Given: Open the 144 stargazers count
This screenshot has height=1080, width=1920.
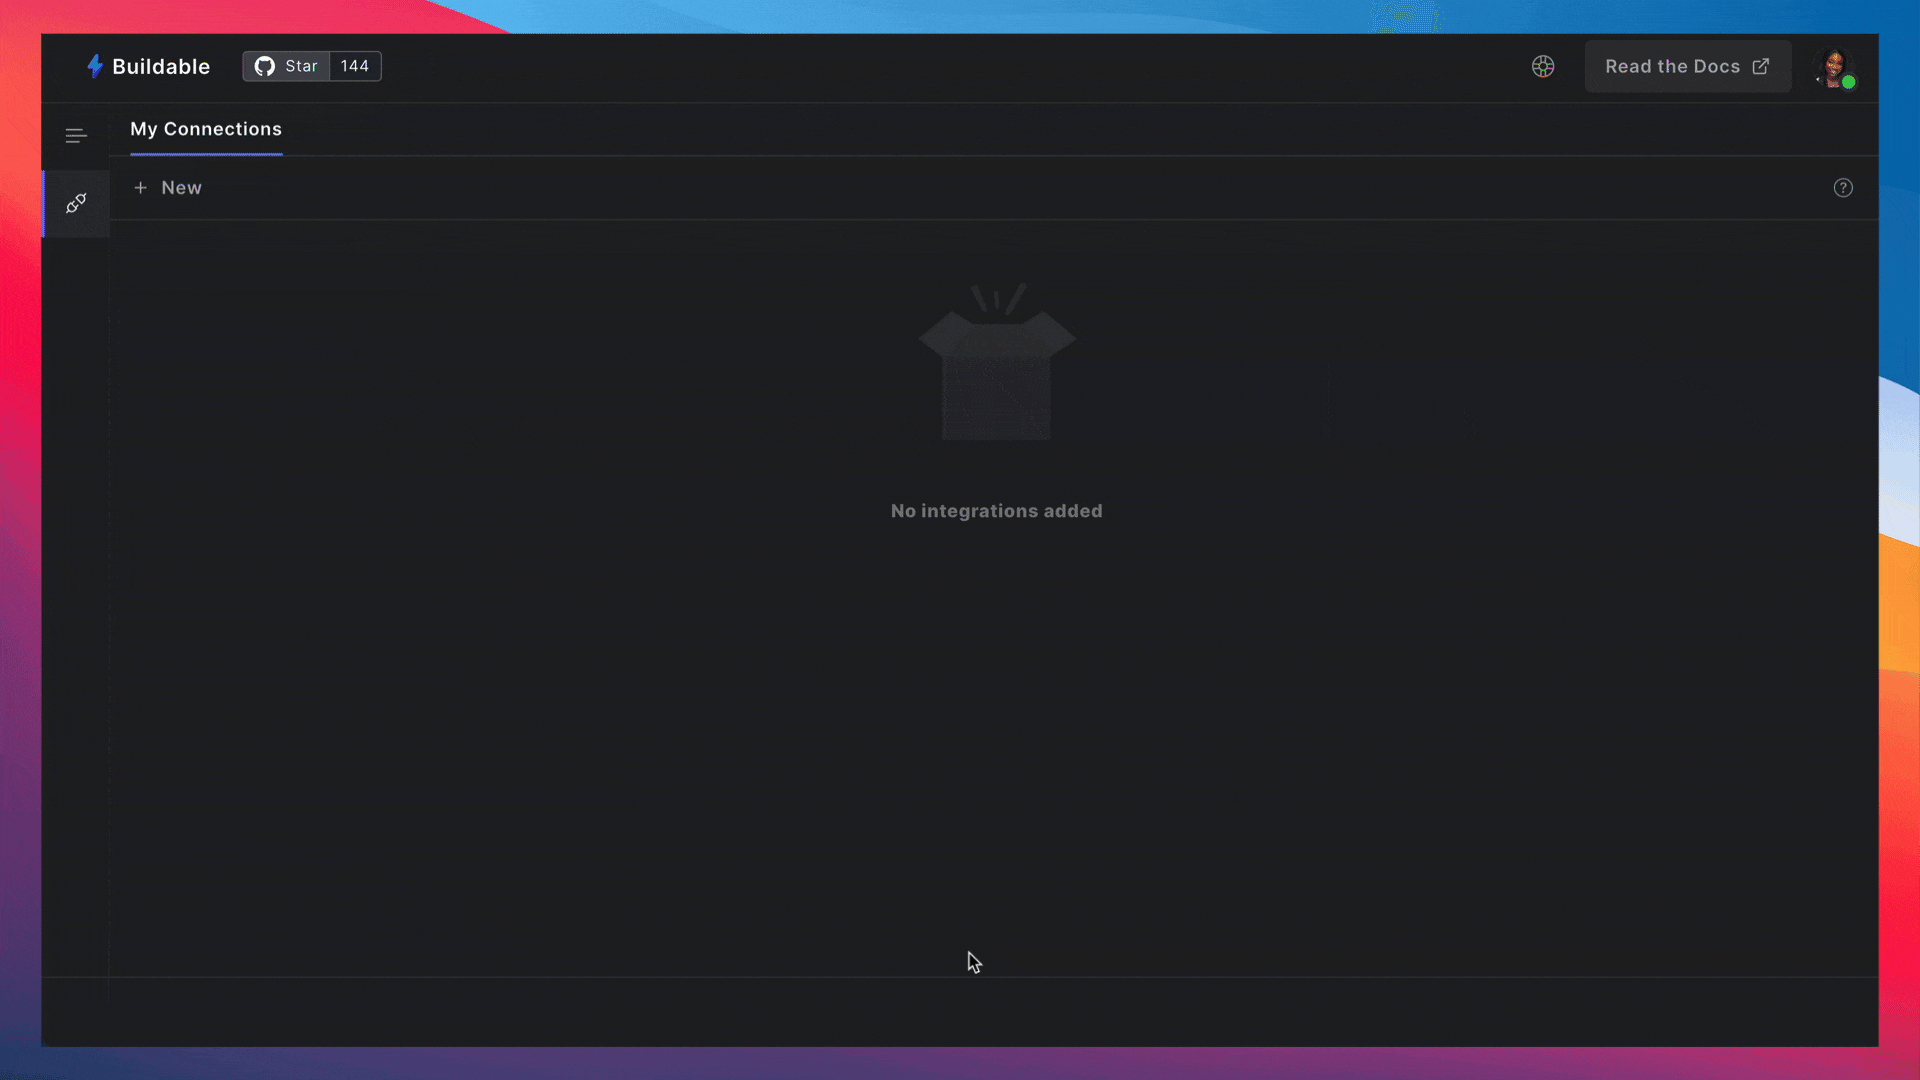Looking at the screenshot, I should tap(354, 66).
